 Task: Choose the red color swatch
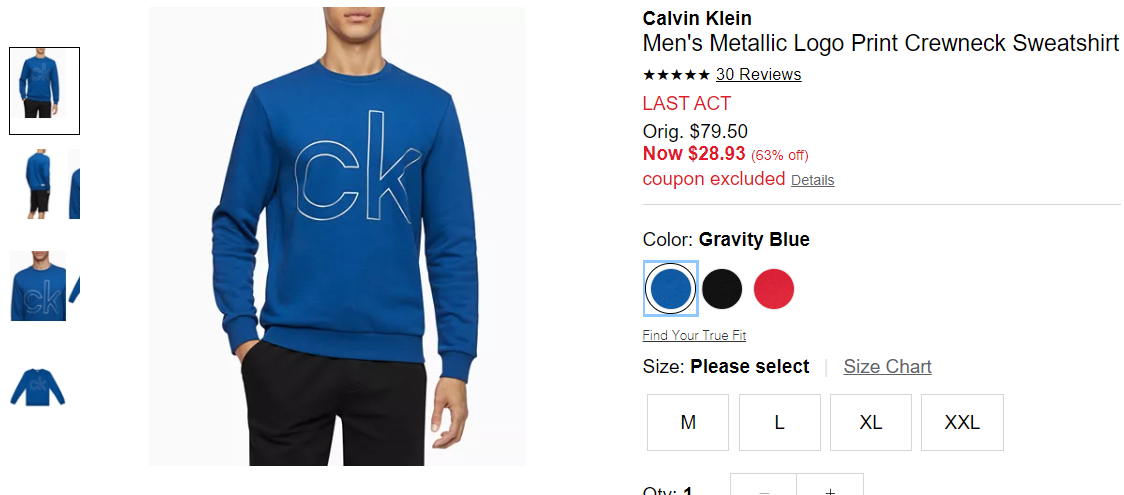point(774,289)
